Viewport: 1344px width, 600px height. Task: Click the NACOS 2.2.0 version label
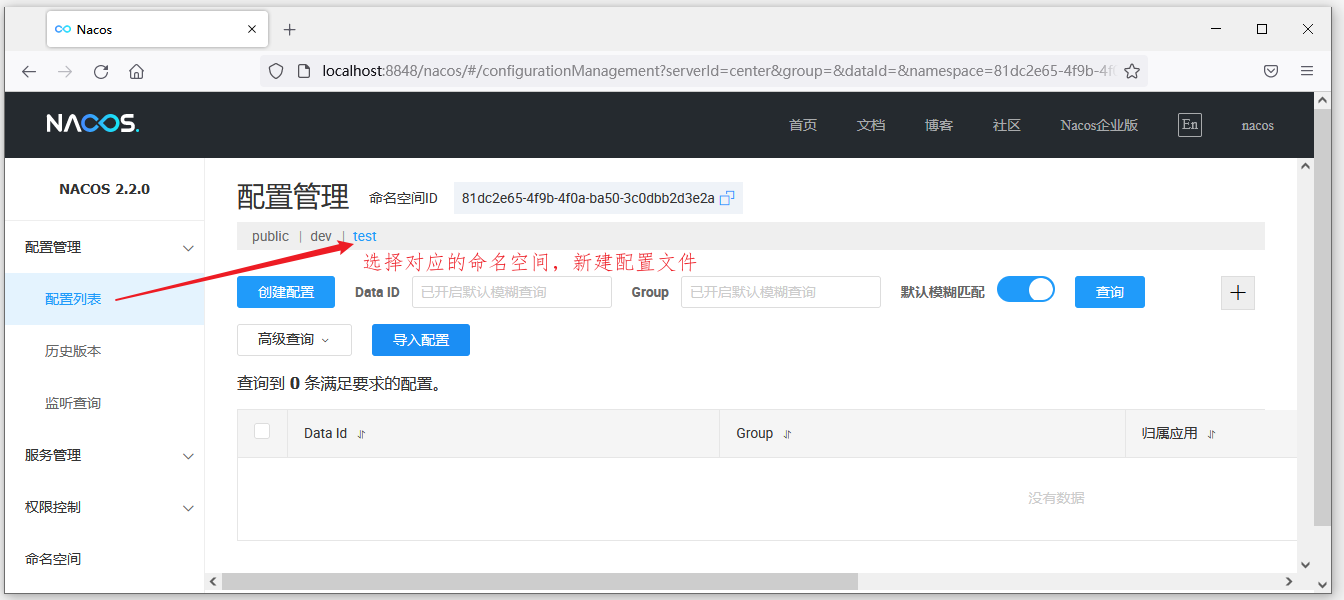pyautogui.click(x=105, y=188)
